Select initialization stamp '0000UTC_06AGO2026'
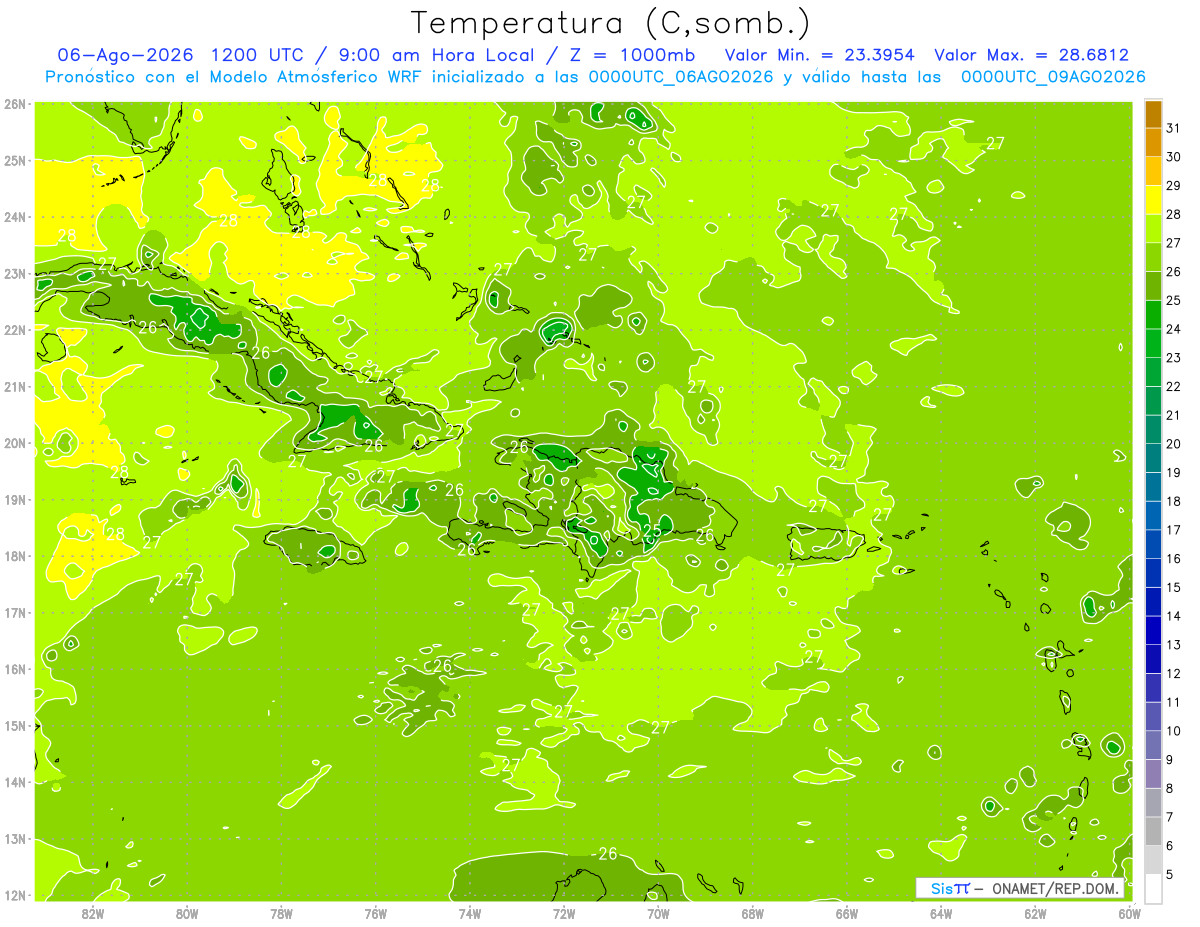Viewport: 1200px width, 927px height. [x=681, y=77]
